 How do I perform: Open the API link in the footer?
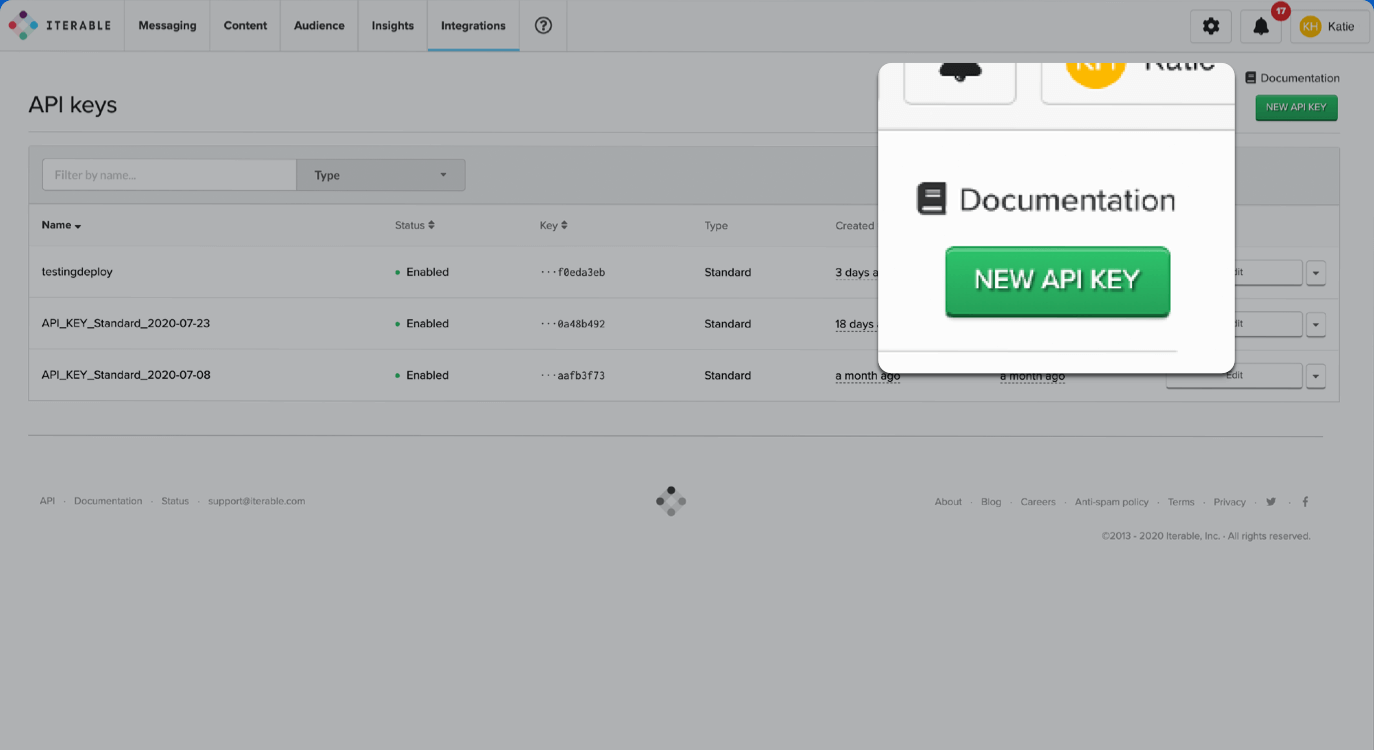click(x=47, y=501)
